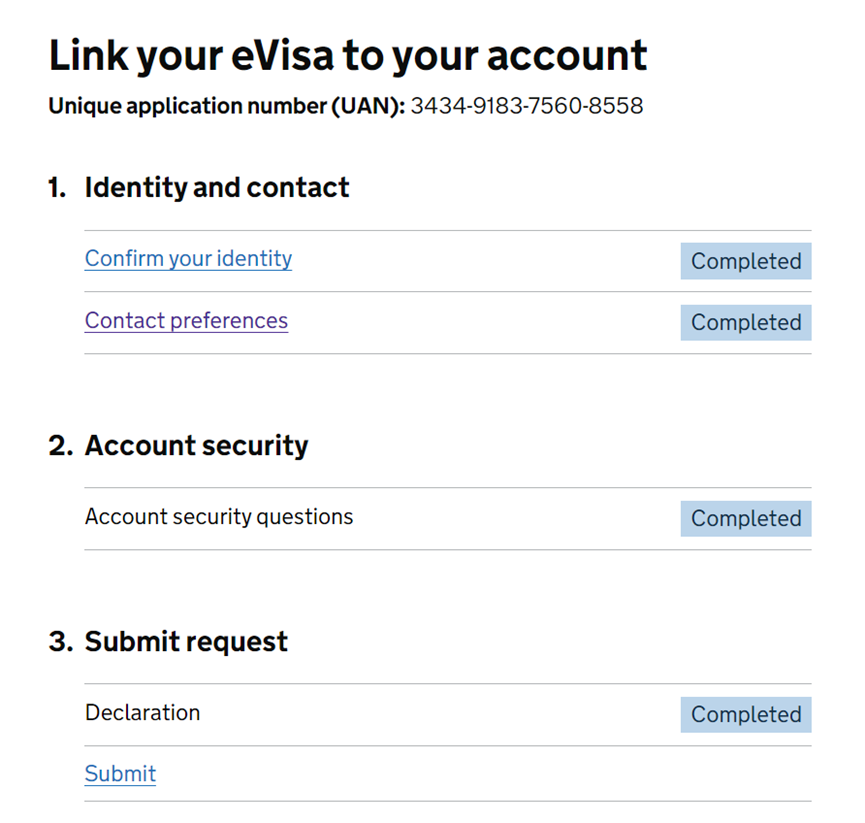Click Completed tag next to Declaration
The width and height of the screenshot is (865, 823).
[x=746, y=715]
